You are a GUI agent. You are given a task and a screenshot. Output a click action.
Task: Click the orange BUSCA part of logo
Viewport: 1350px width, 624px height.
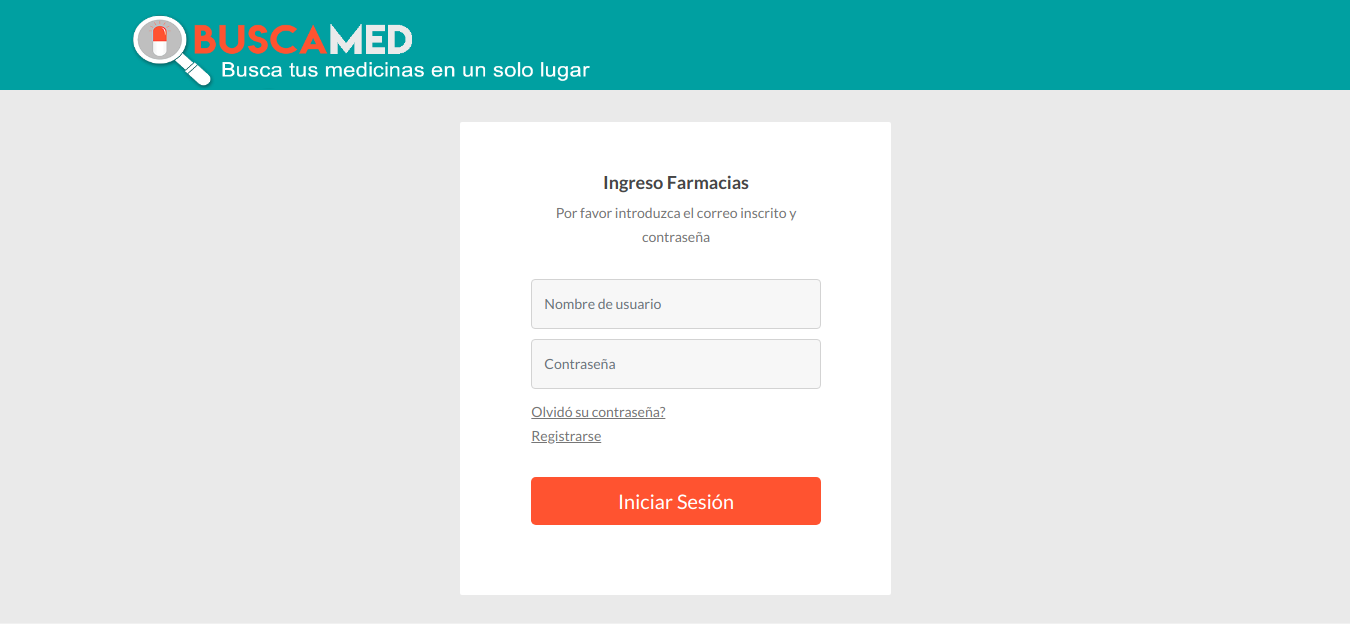click(260, 40)
